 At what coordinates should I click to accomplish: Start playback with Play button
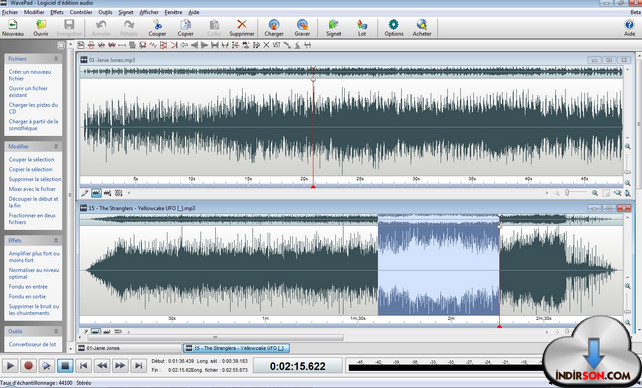[10, 365]
